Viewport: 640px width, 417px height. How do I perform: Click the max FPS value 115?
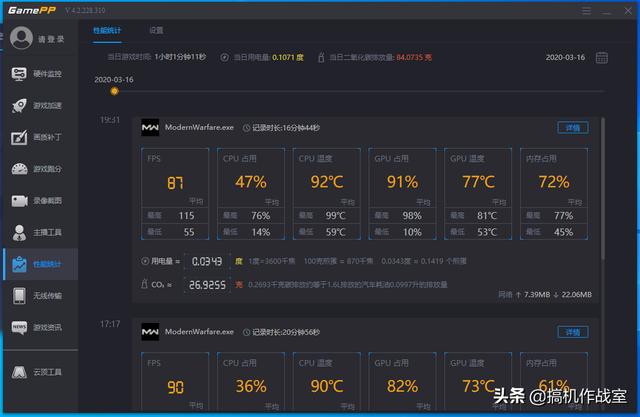[x=186, y=216]
